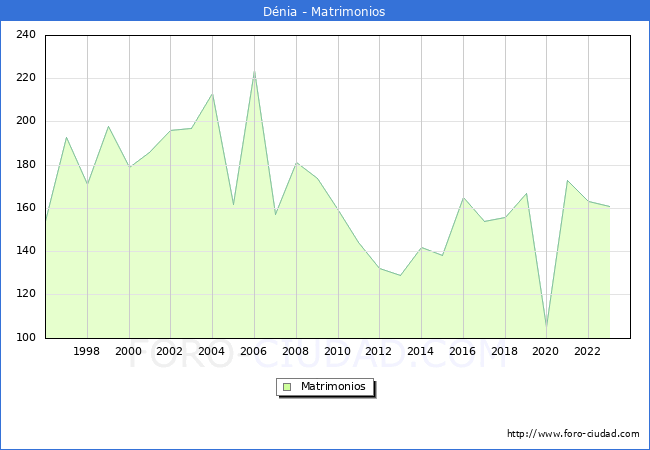Click the Matrimonios legend label
The image size is (650, 450).
[334, 387]
